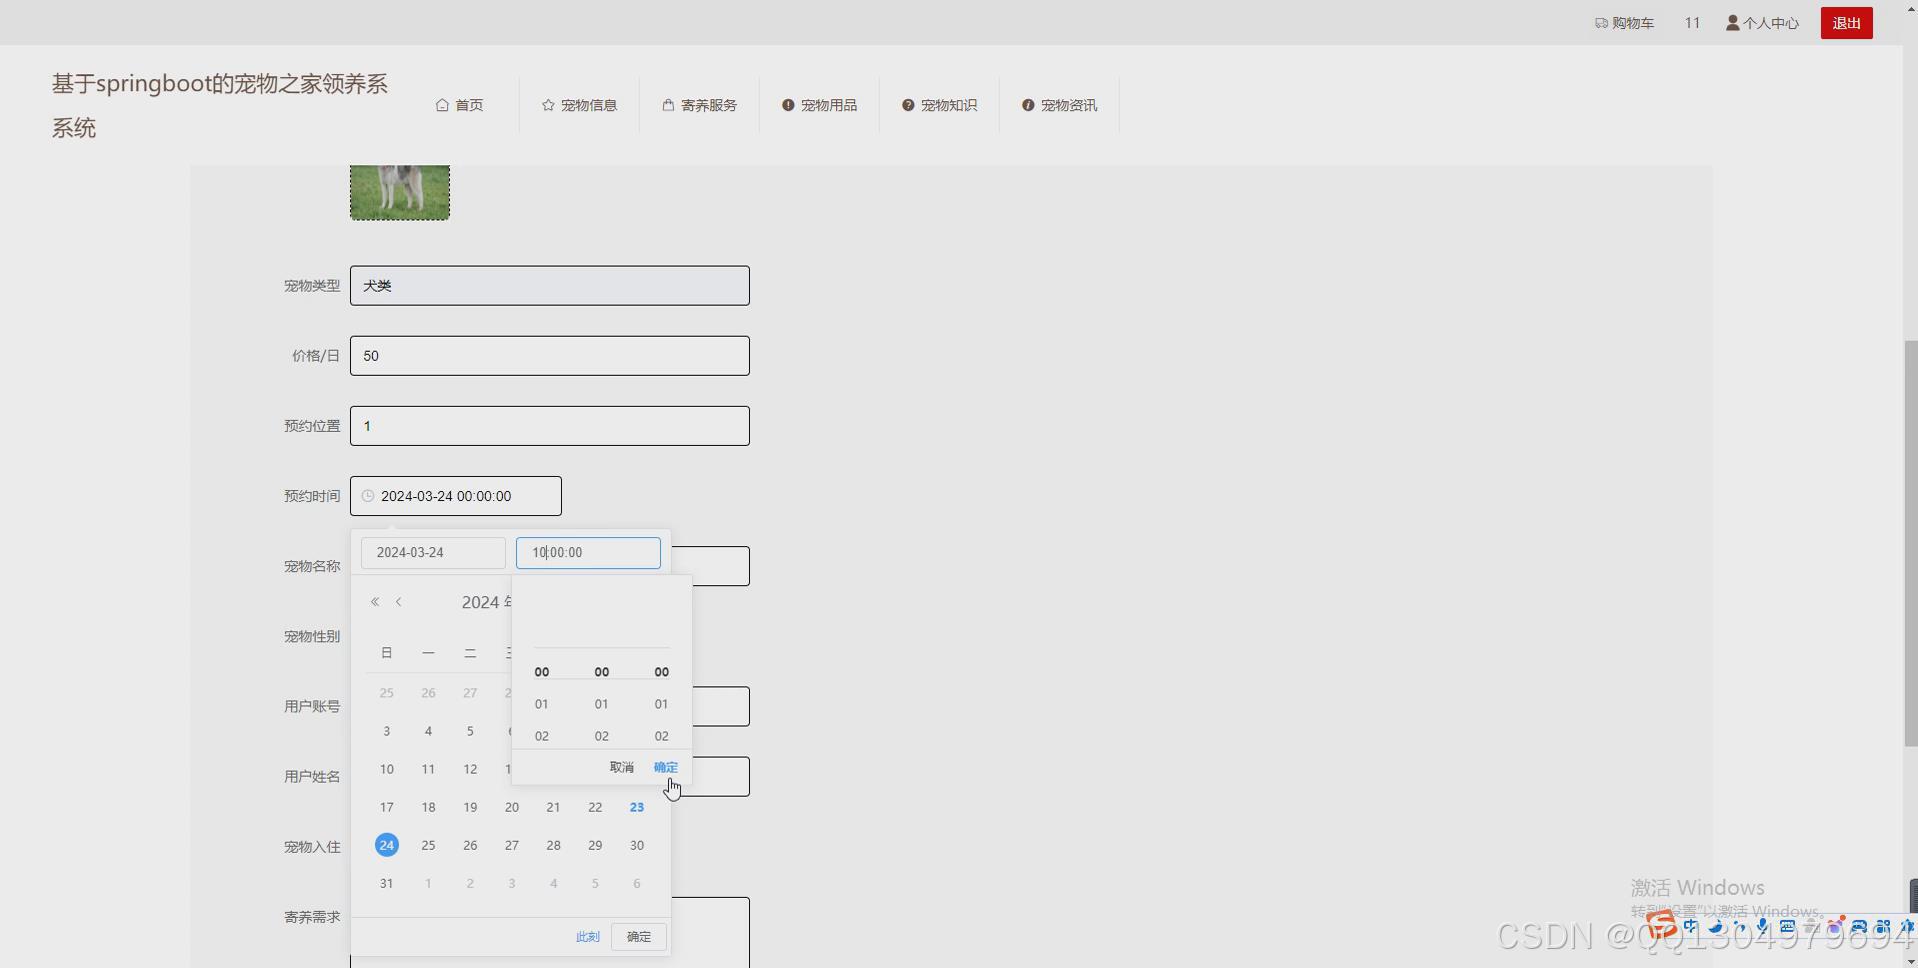
Task: Click double-left arrow to go previous year
Action: pos(375,601)
